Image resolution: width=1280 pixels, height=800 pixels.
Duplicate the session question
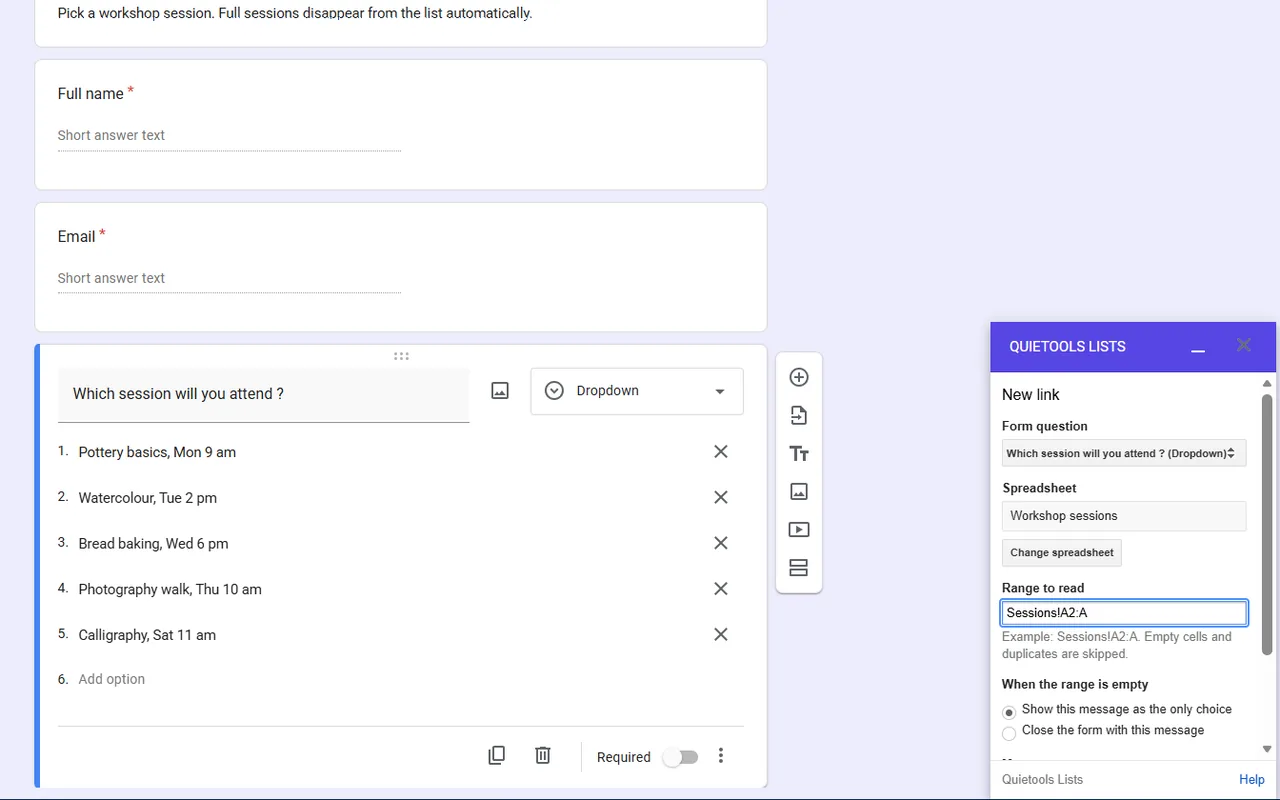pyautogui.click(x=496, y=756)
